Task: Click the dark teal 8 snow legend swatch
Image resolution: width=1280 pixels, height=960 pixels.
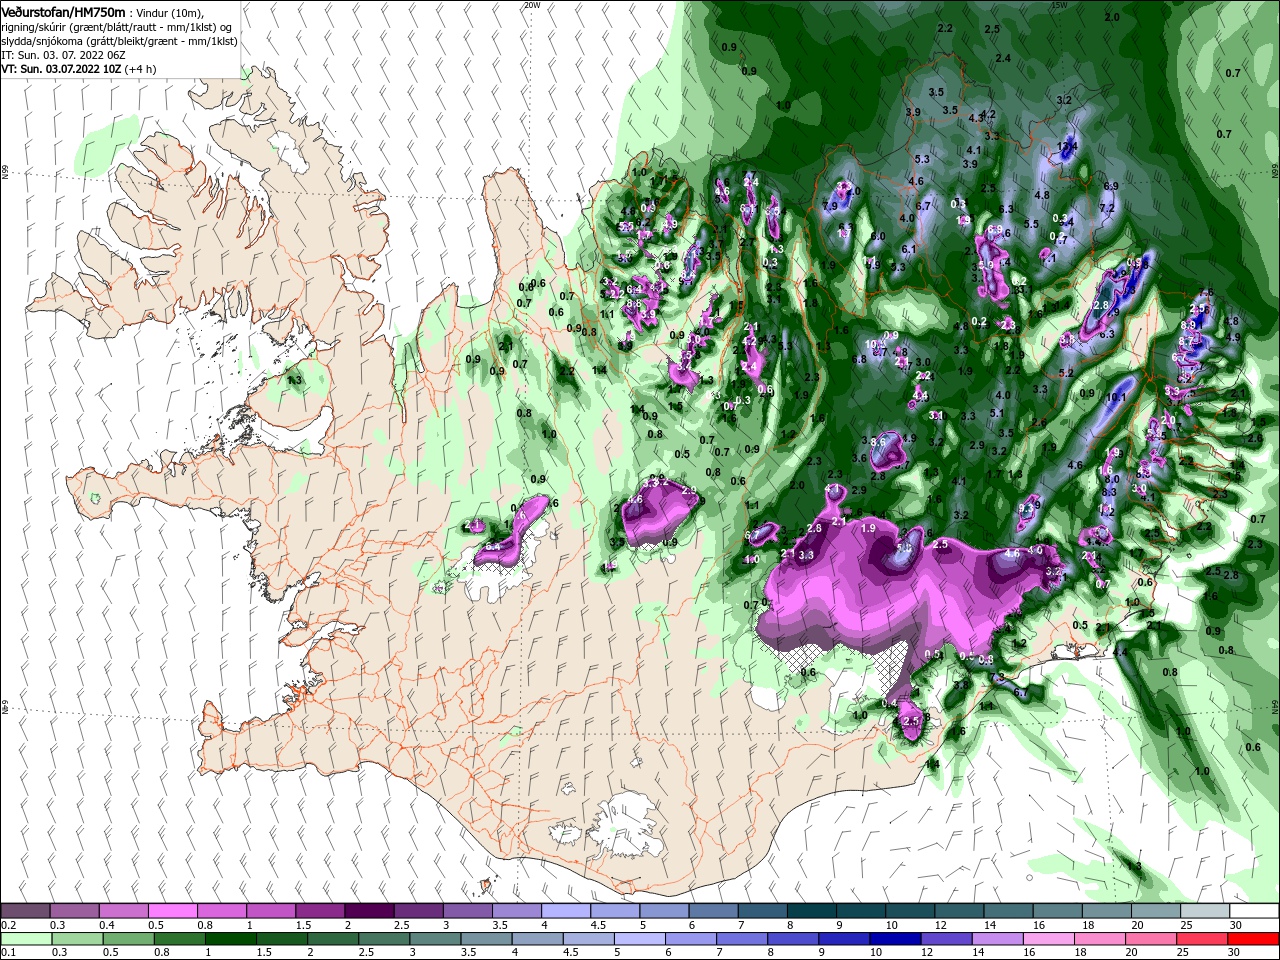Action: pyautogui.click(x=811, y=911)
